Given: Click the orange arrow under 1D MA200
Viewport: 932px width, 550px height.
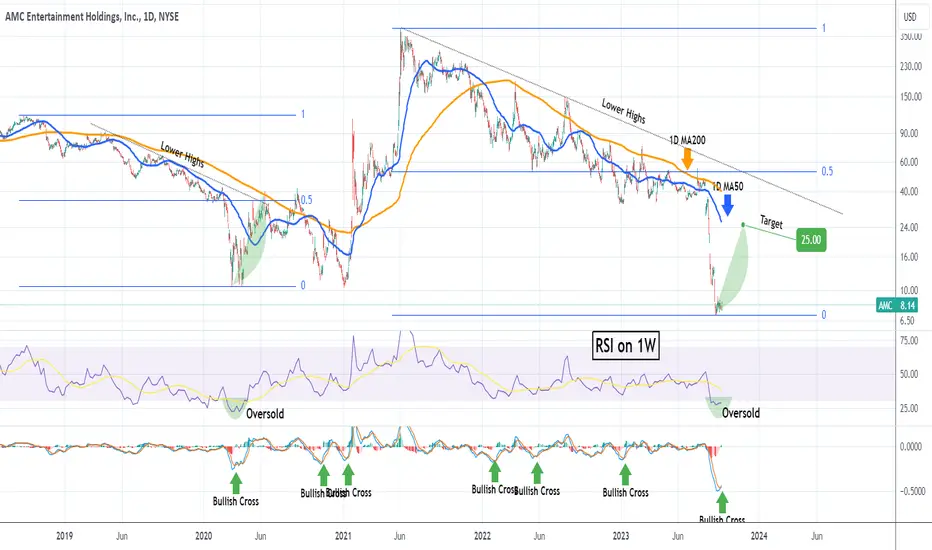Looking at the screenshot, I should (687, 158).
